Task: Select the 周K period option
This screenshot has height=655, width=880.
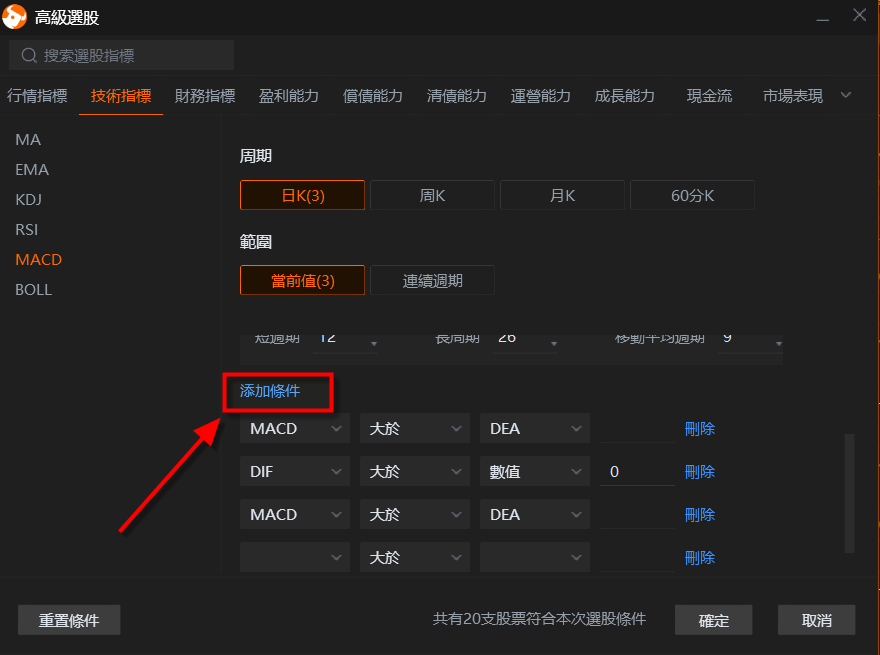Action: 432,195
